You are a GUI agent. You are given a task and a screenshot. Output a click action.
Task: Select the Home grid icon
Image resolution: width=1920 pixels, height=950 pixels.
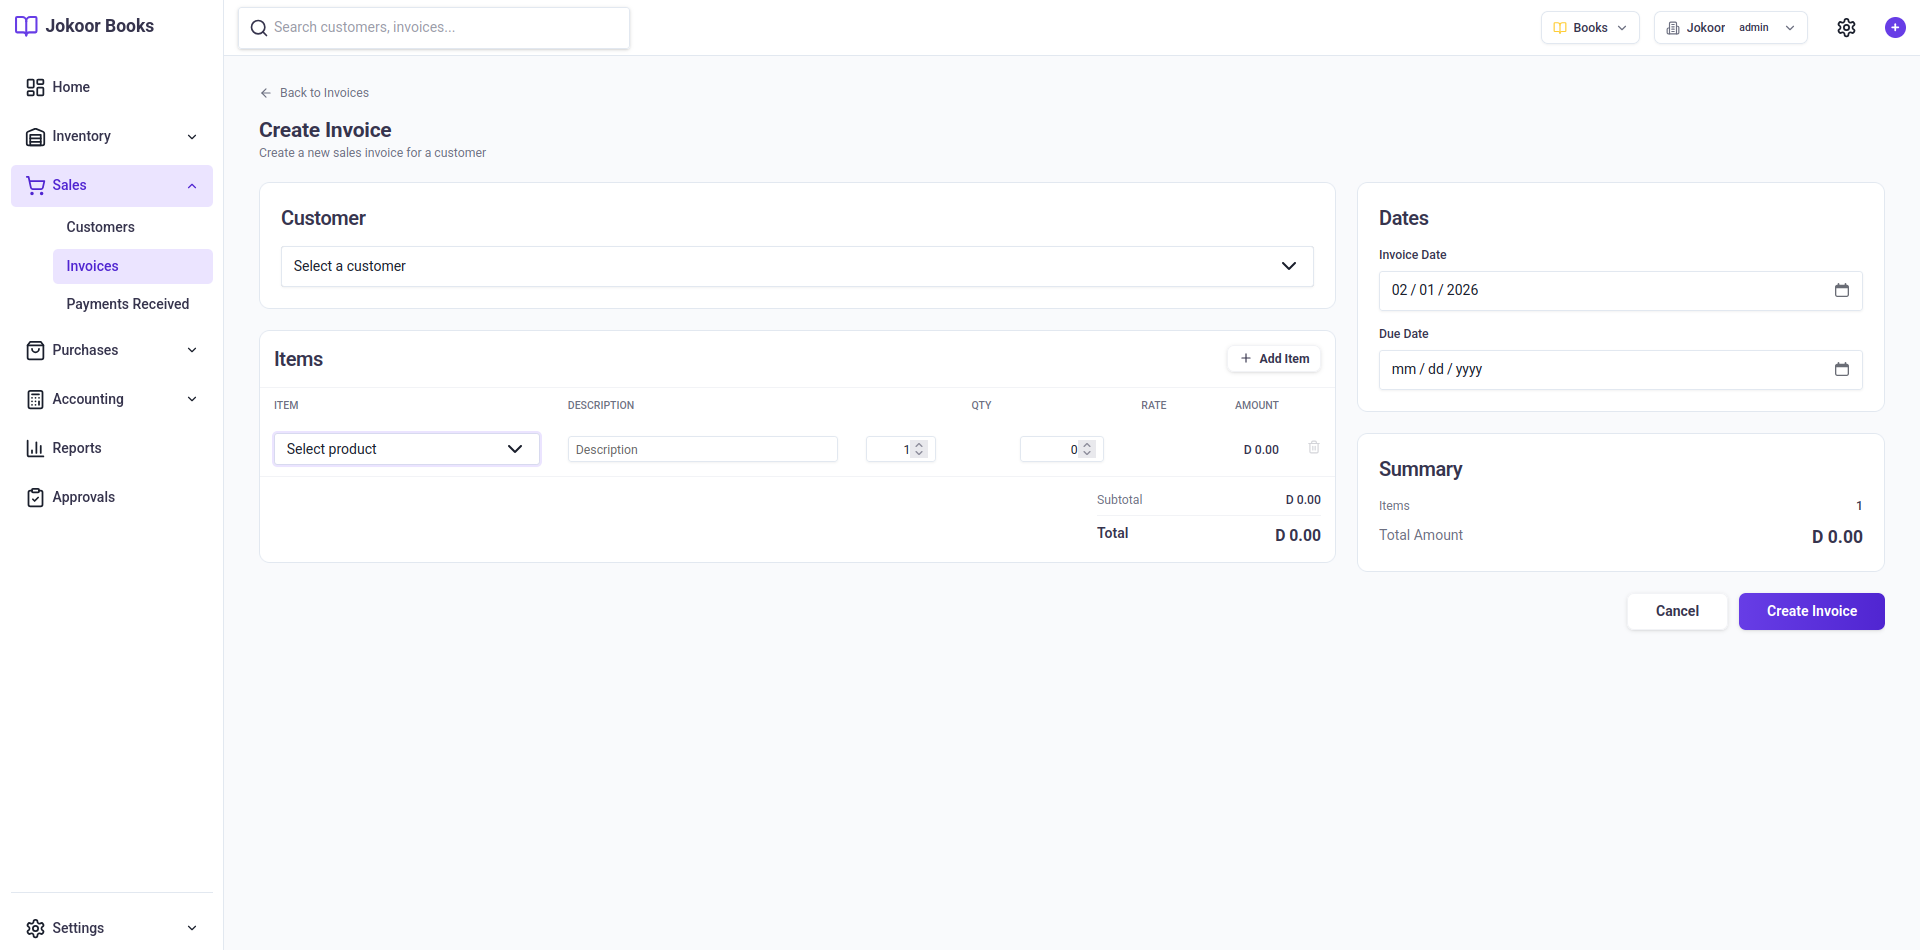pos(35,87)
